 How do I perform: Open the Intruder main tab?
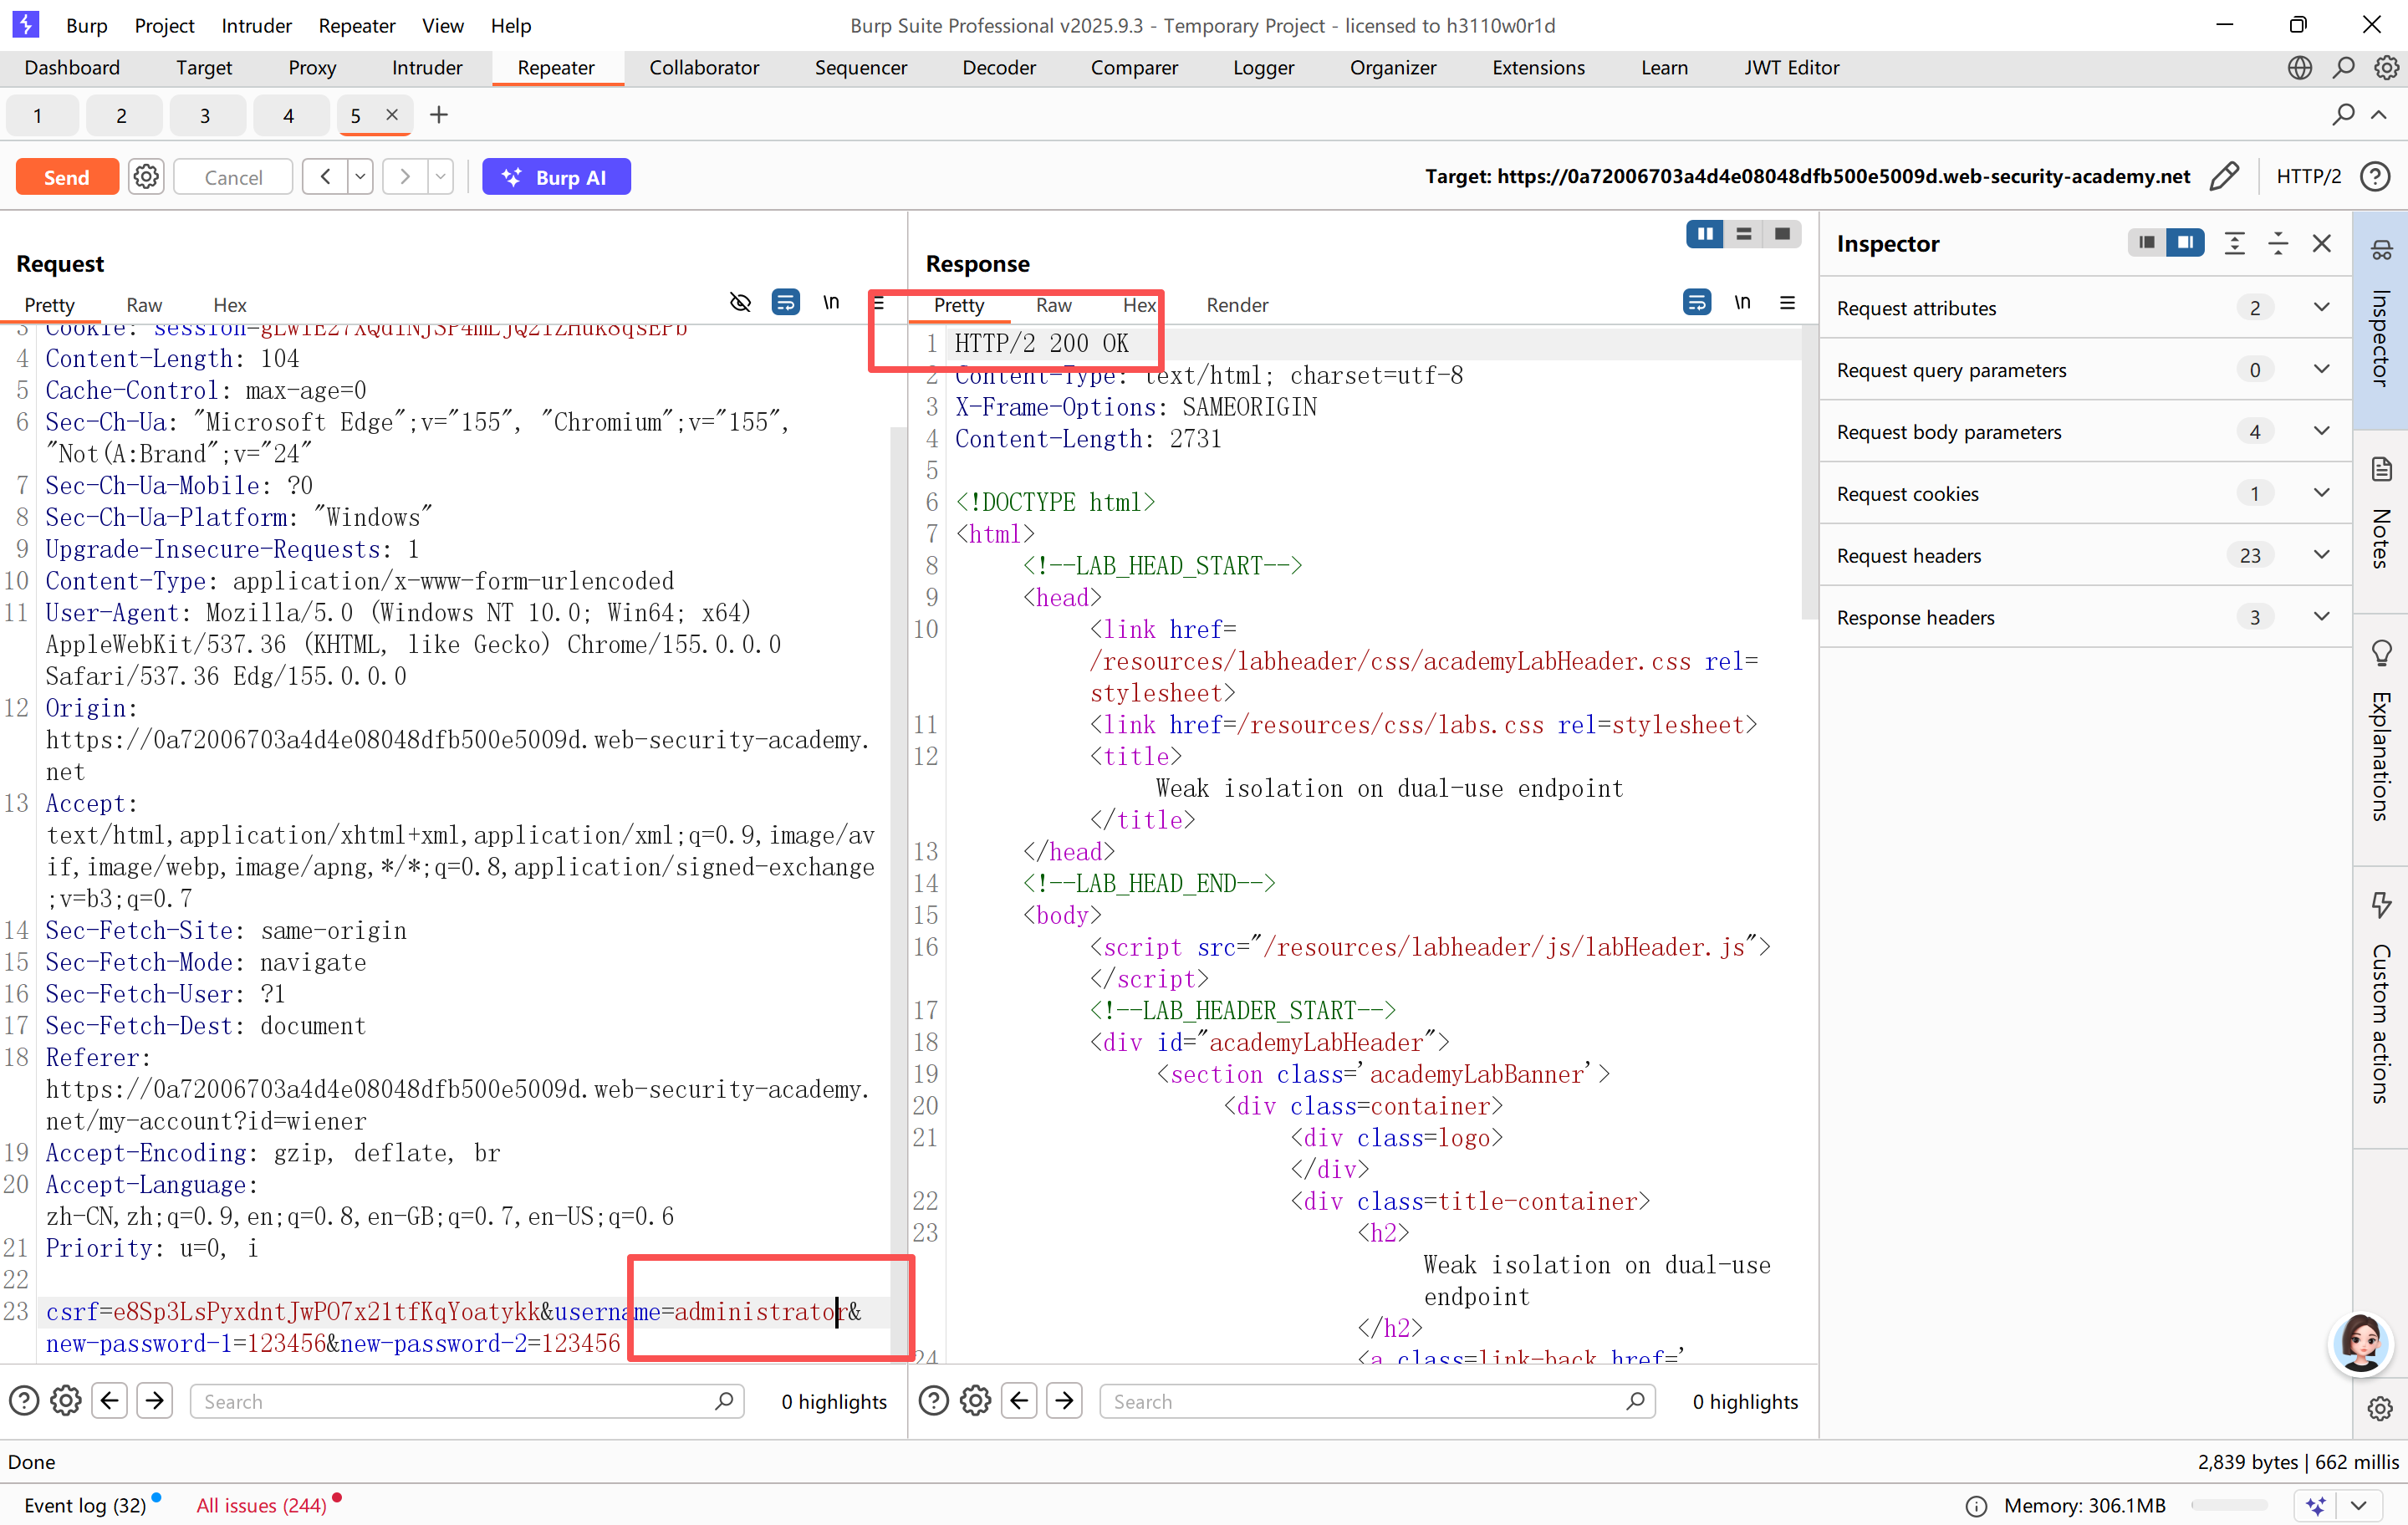pyautogui.click(x=427, y=67)
